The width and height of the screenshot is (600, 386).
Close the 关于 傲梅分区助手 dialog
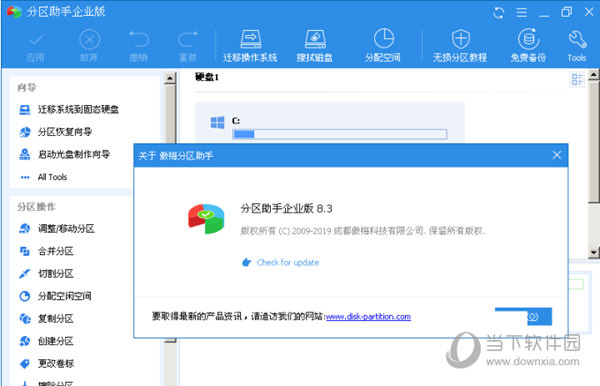coord(557,155)
